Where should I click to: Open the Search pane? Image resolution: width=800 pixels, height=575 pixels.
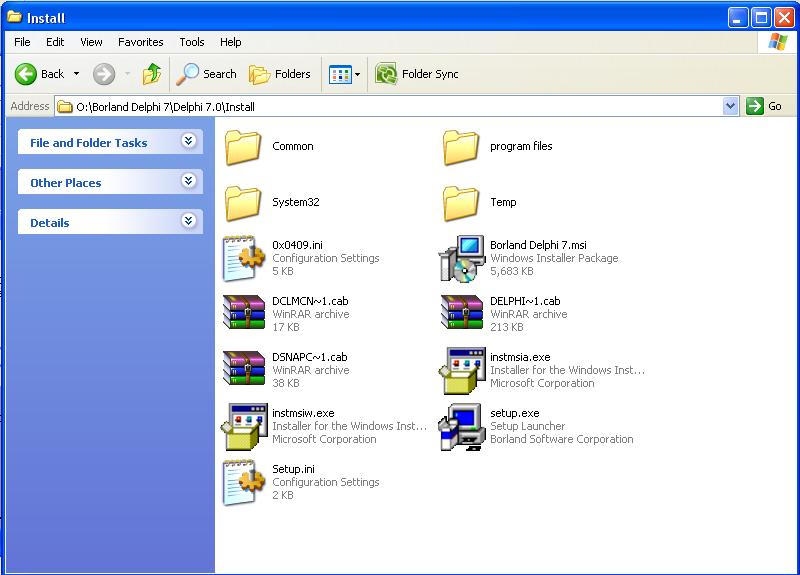pyautogui.click(x=207, y=74)
